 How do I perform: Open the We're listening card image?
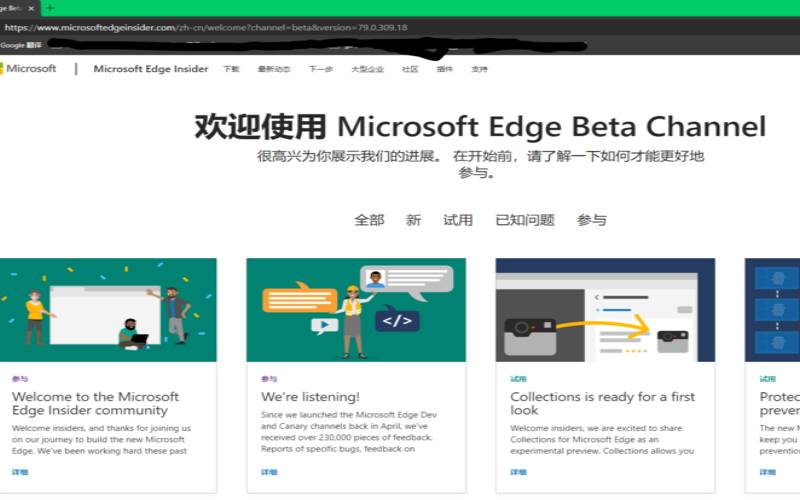356,310
